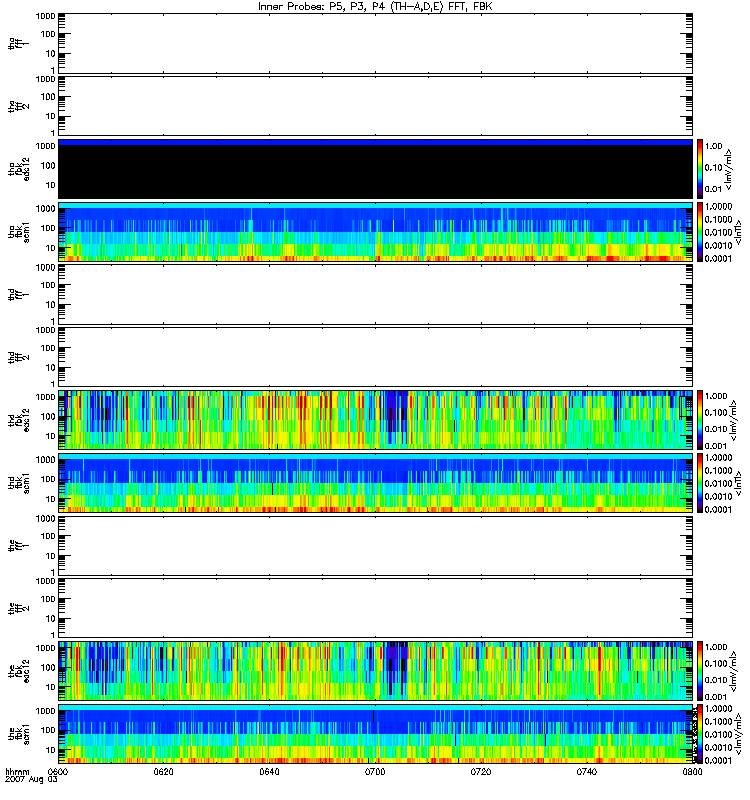Click the '0640' time axis label
Screen dimensions: 750x800
pyautogui.click(x=269, y=772)
